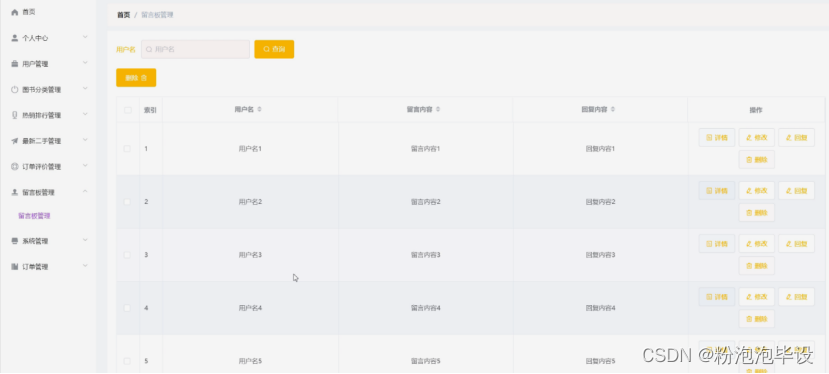This screenshot has width=829, height=374.
Task: Select the purple 留言板管理 submenu item
Action: click(x=34, y=216)
